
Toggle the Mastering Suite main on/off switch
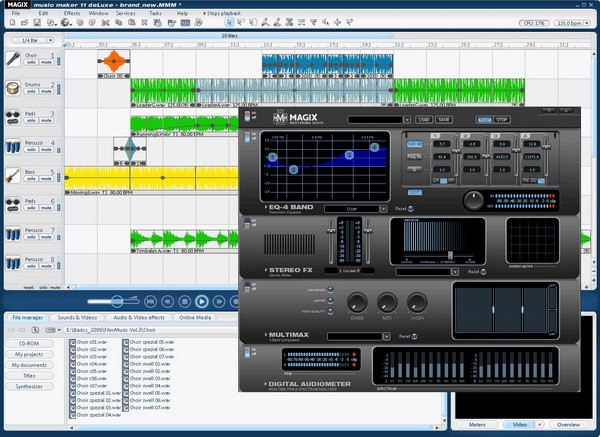(x=248, y=116)
